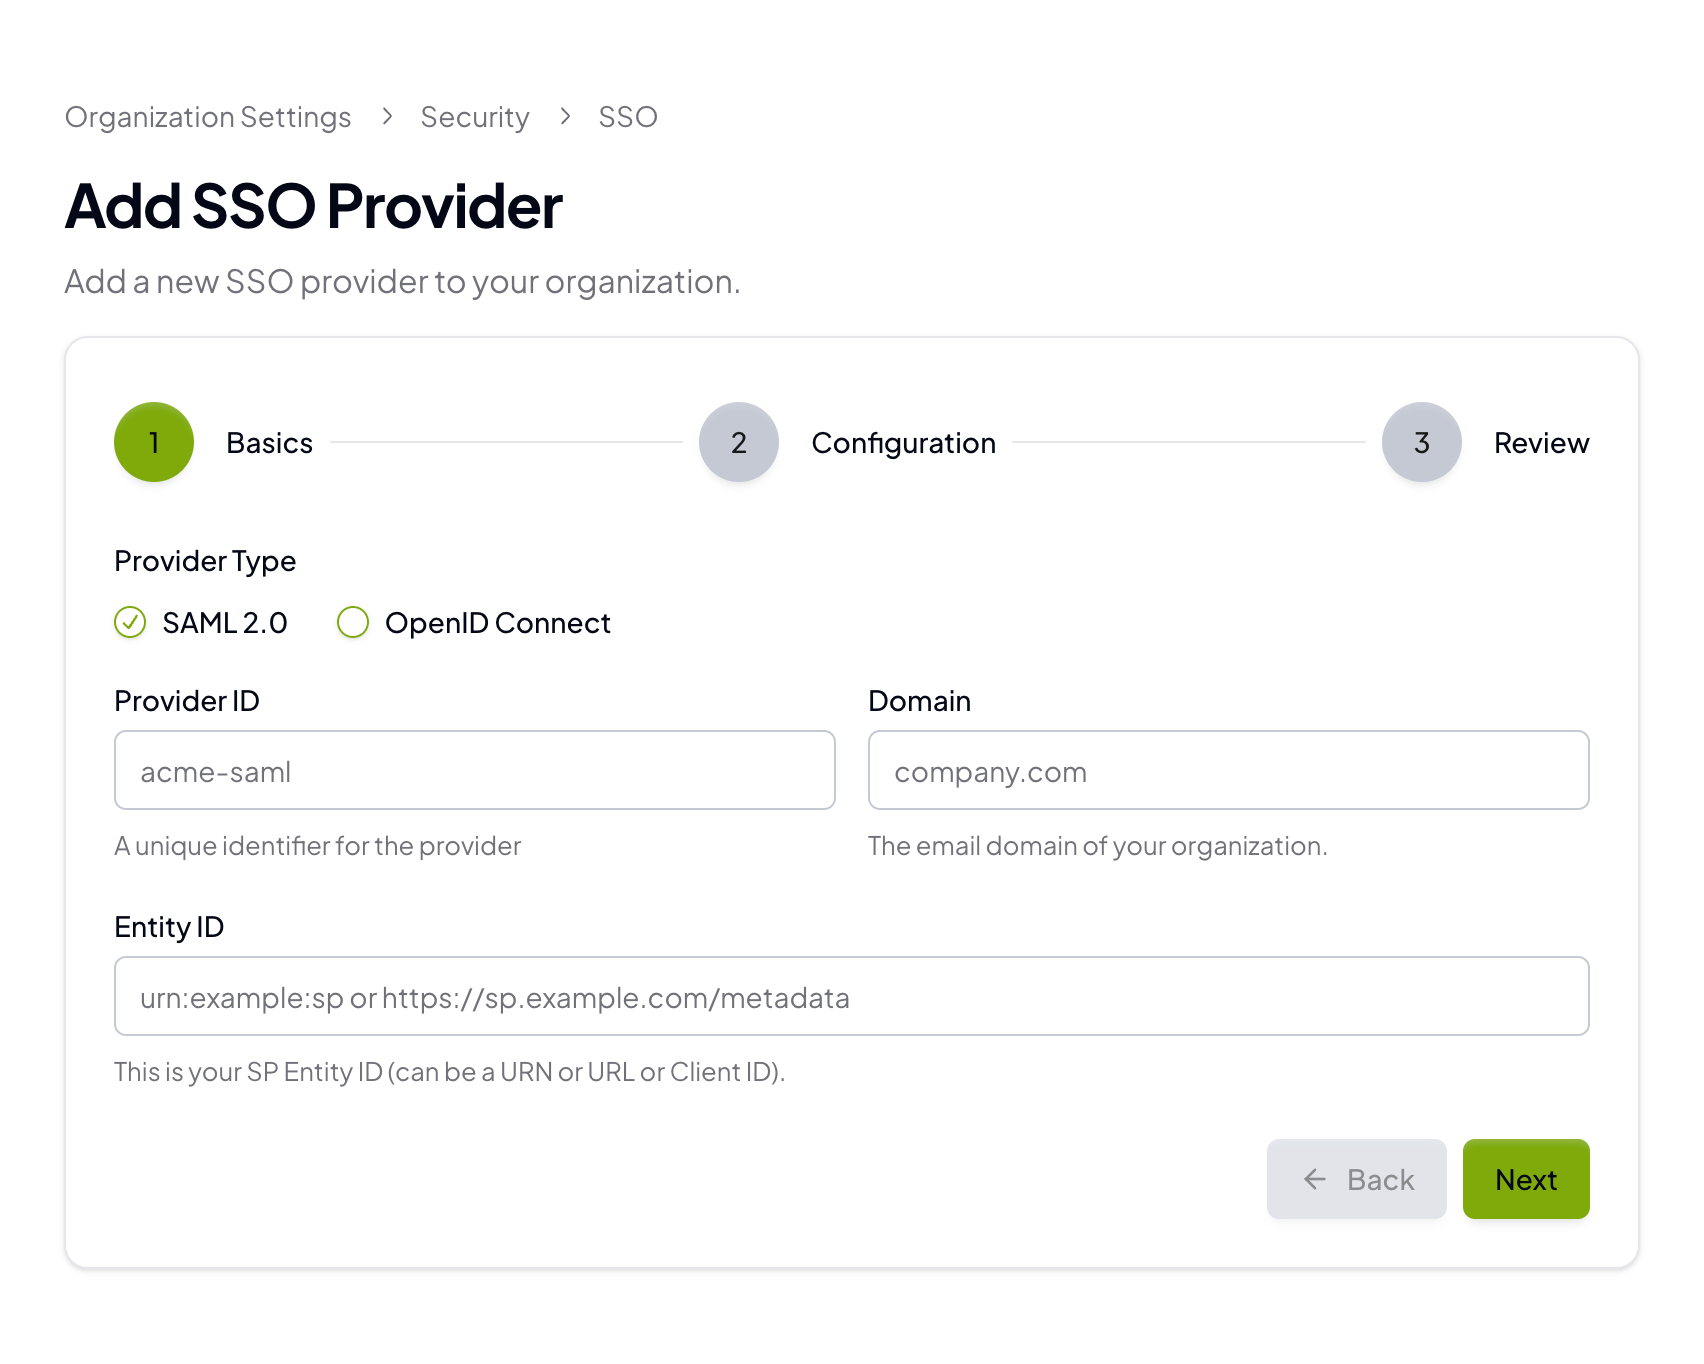Click the Back button

(x=1356, y=1179)
